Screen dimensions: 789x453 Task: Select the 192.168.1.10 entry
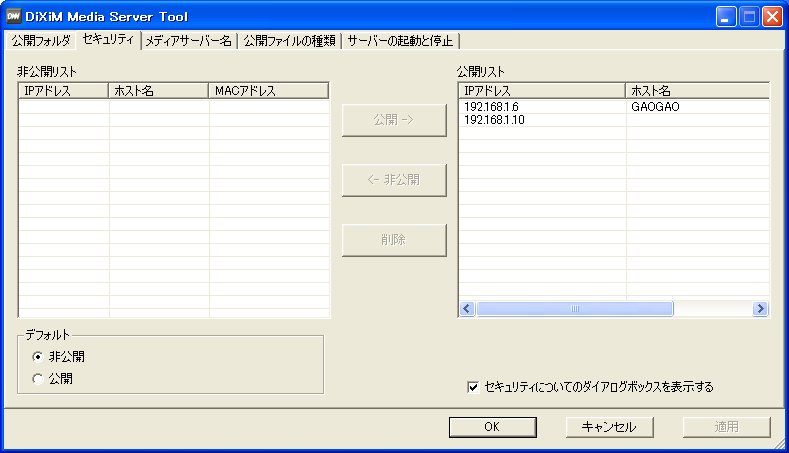coord(614,120)
